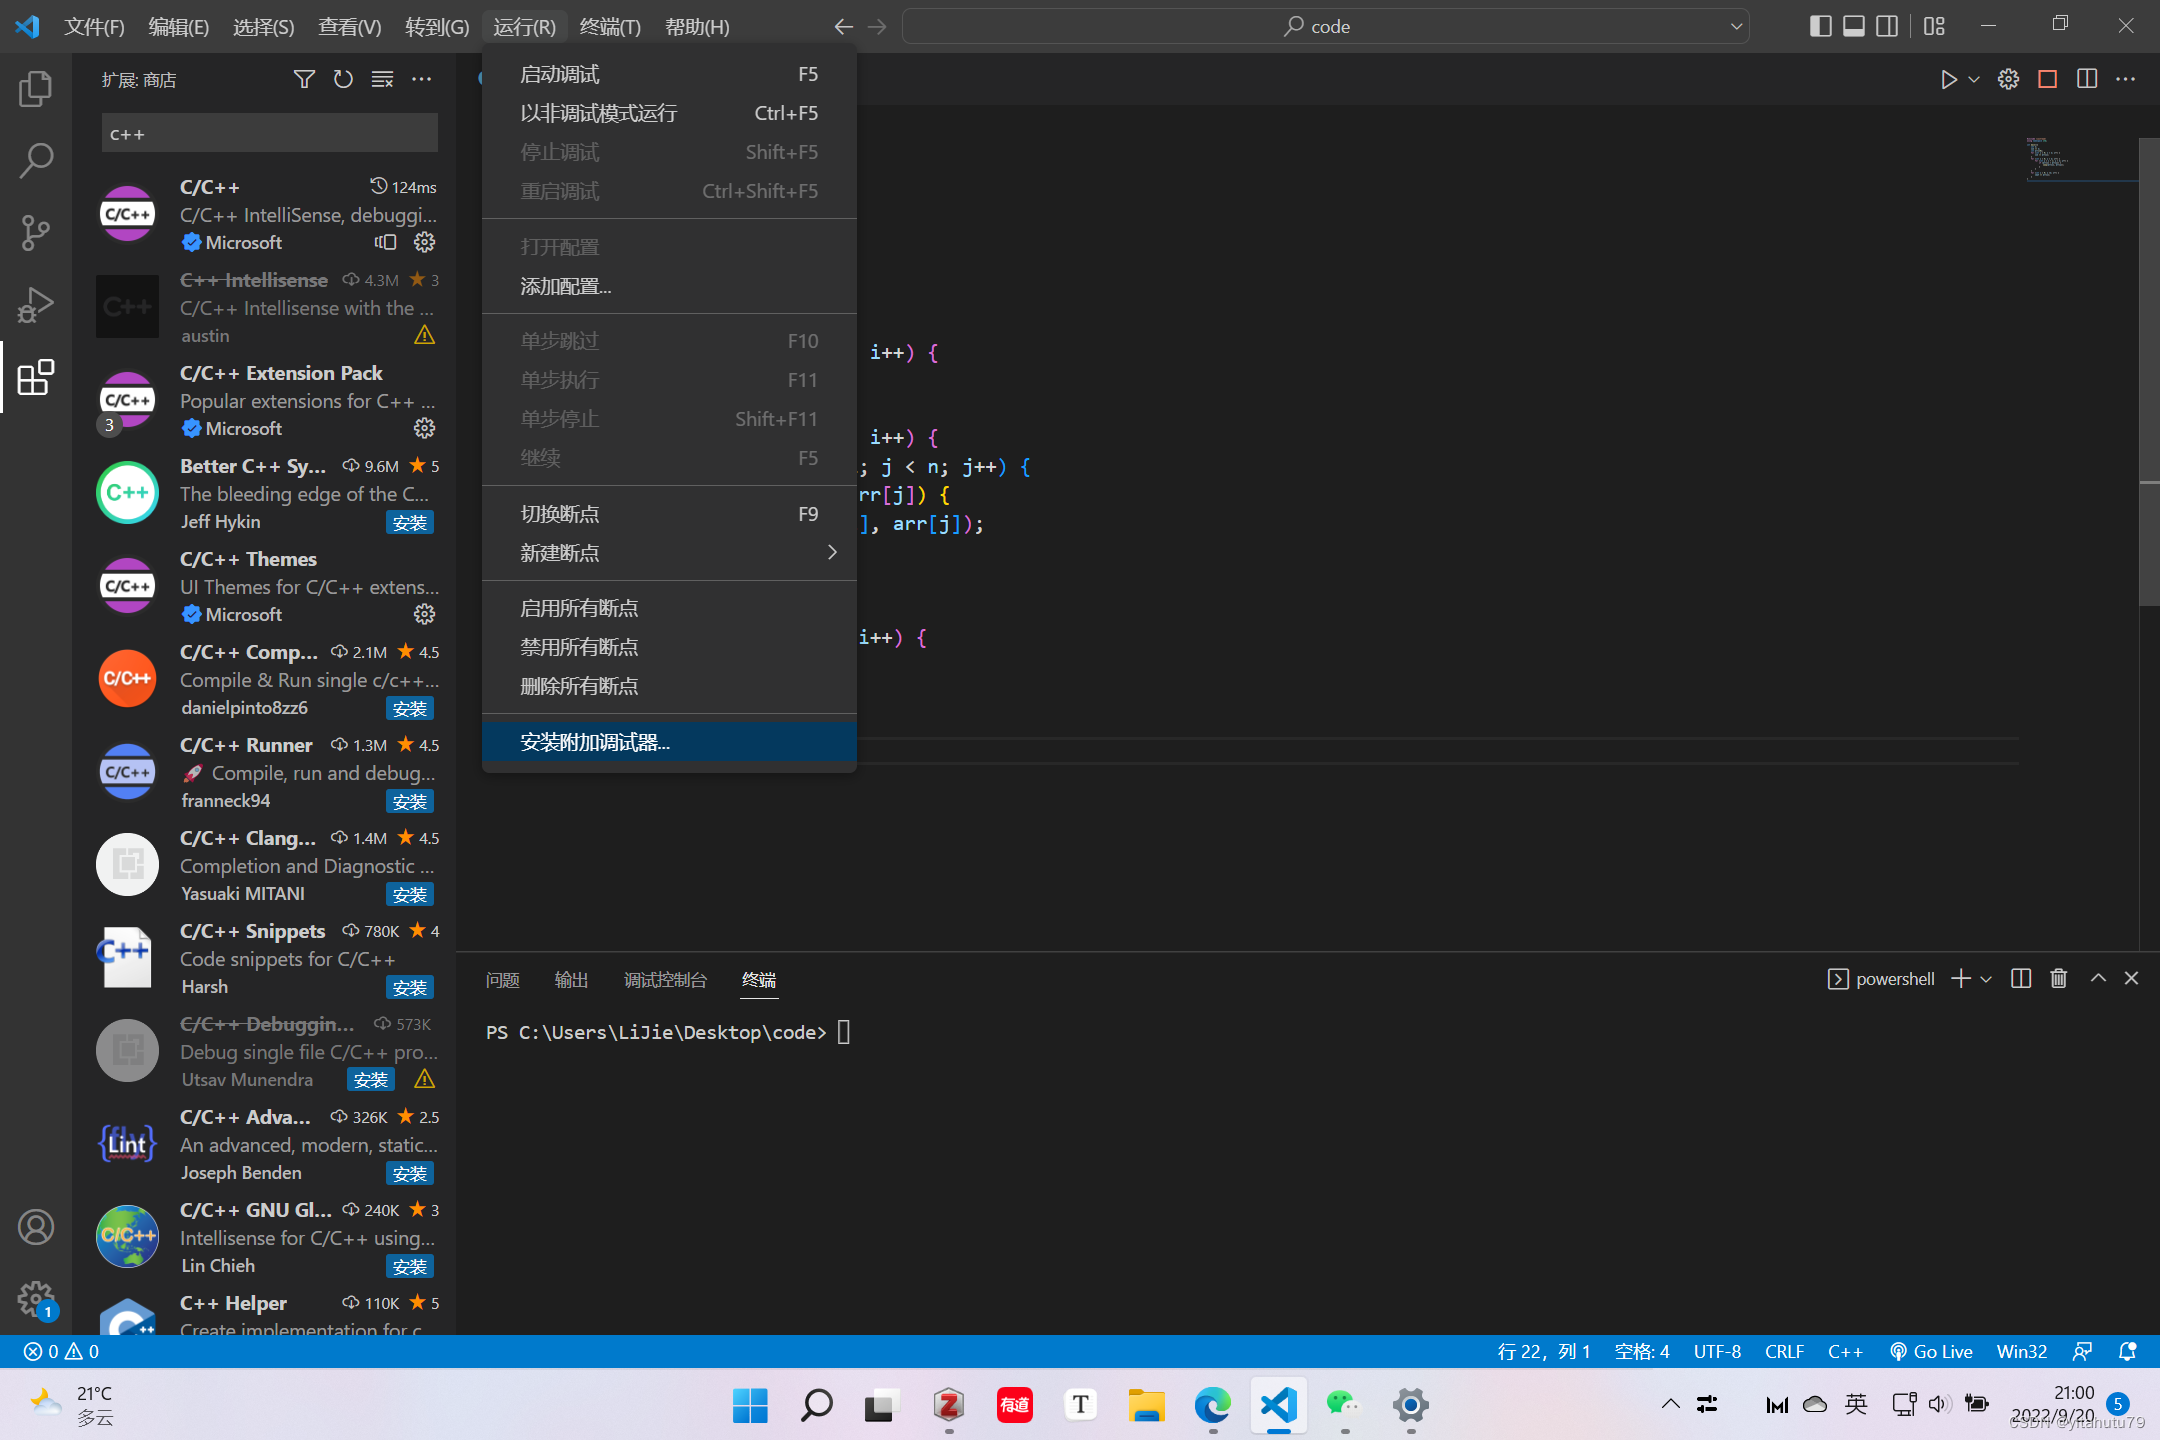Add a new terminal with plus icon
Image resolution: width=2160 pixels, height=1440 pixels.
coord(1961,978)
